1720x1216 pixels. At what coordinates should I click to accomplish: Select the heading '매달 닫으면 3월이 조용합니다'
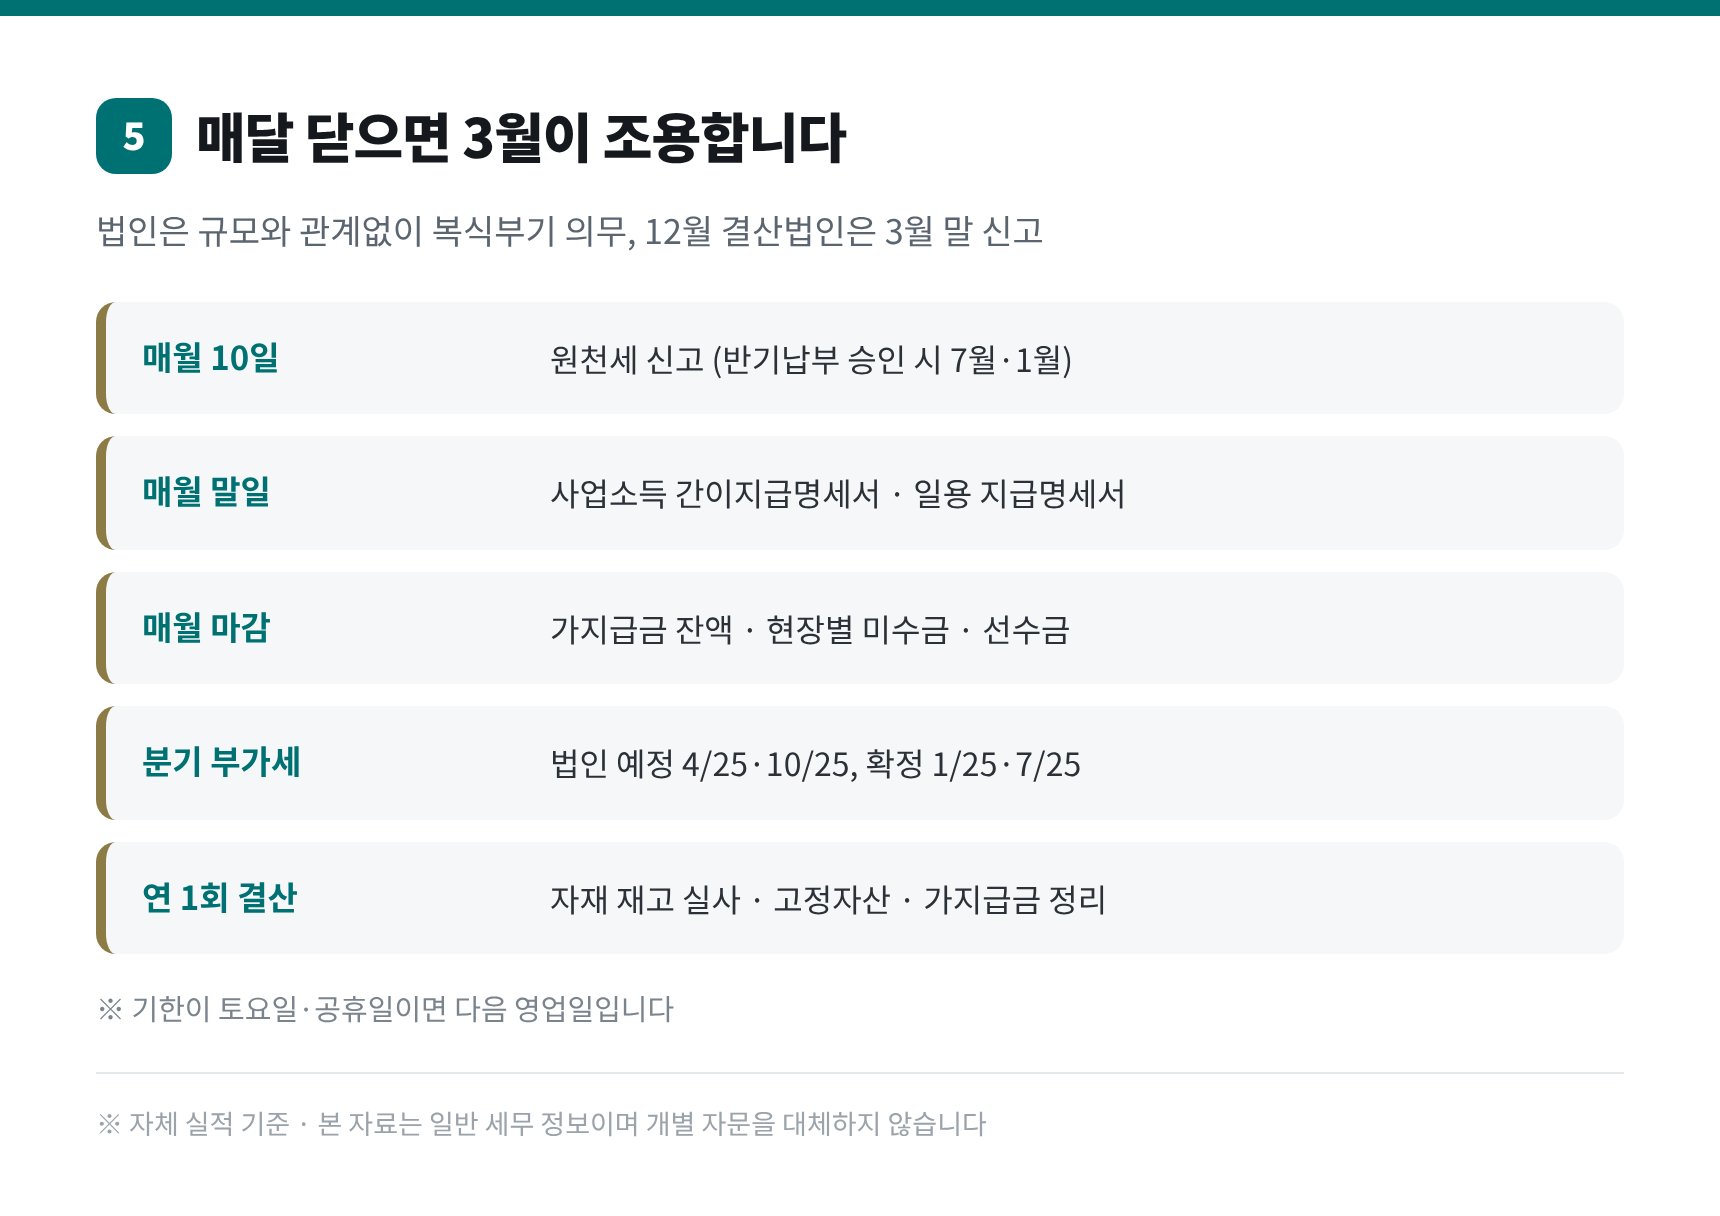pyautogui.click(x=520, y=137)
